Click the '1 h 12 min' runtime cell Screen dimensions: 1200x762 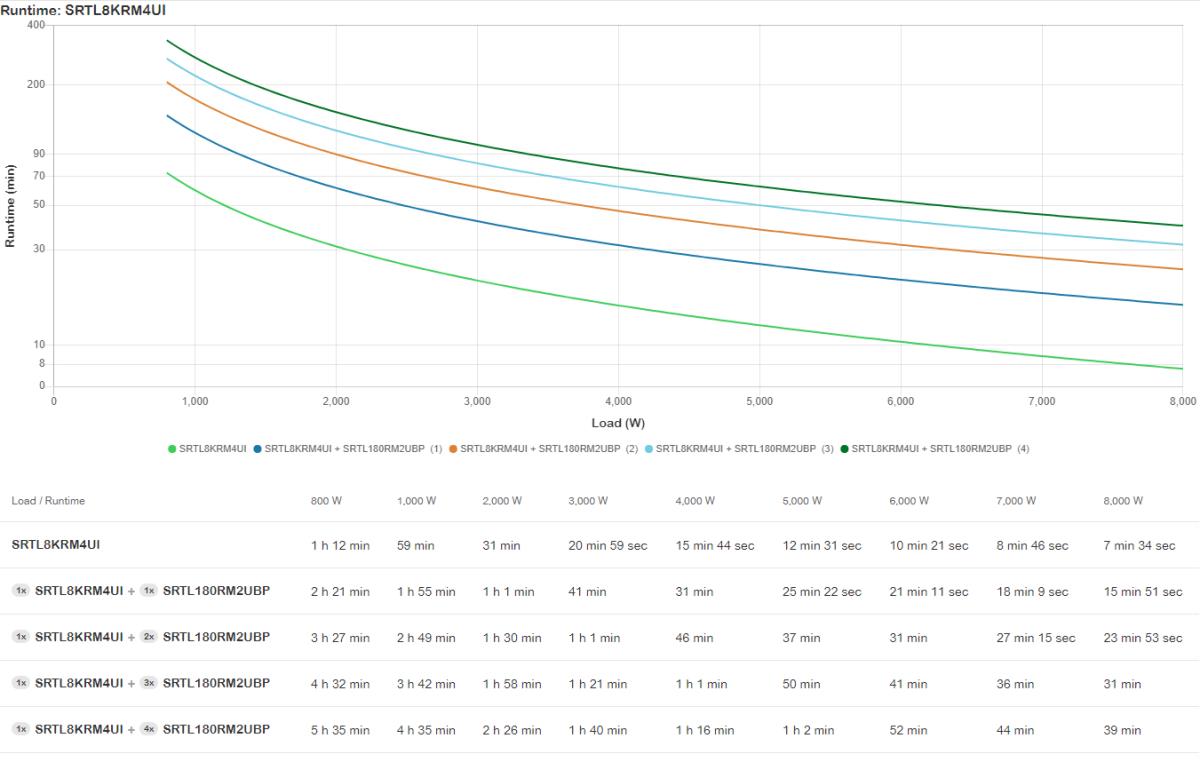point(340,546)
